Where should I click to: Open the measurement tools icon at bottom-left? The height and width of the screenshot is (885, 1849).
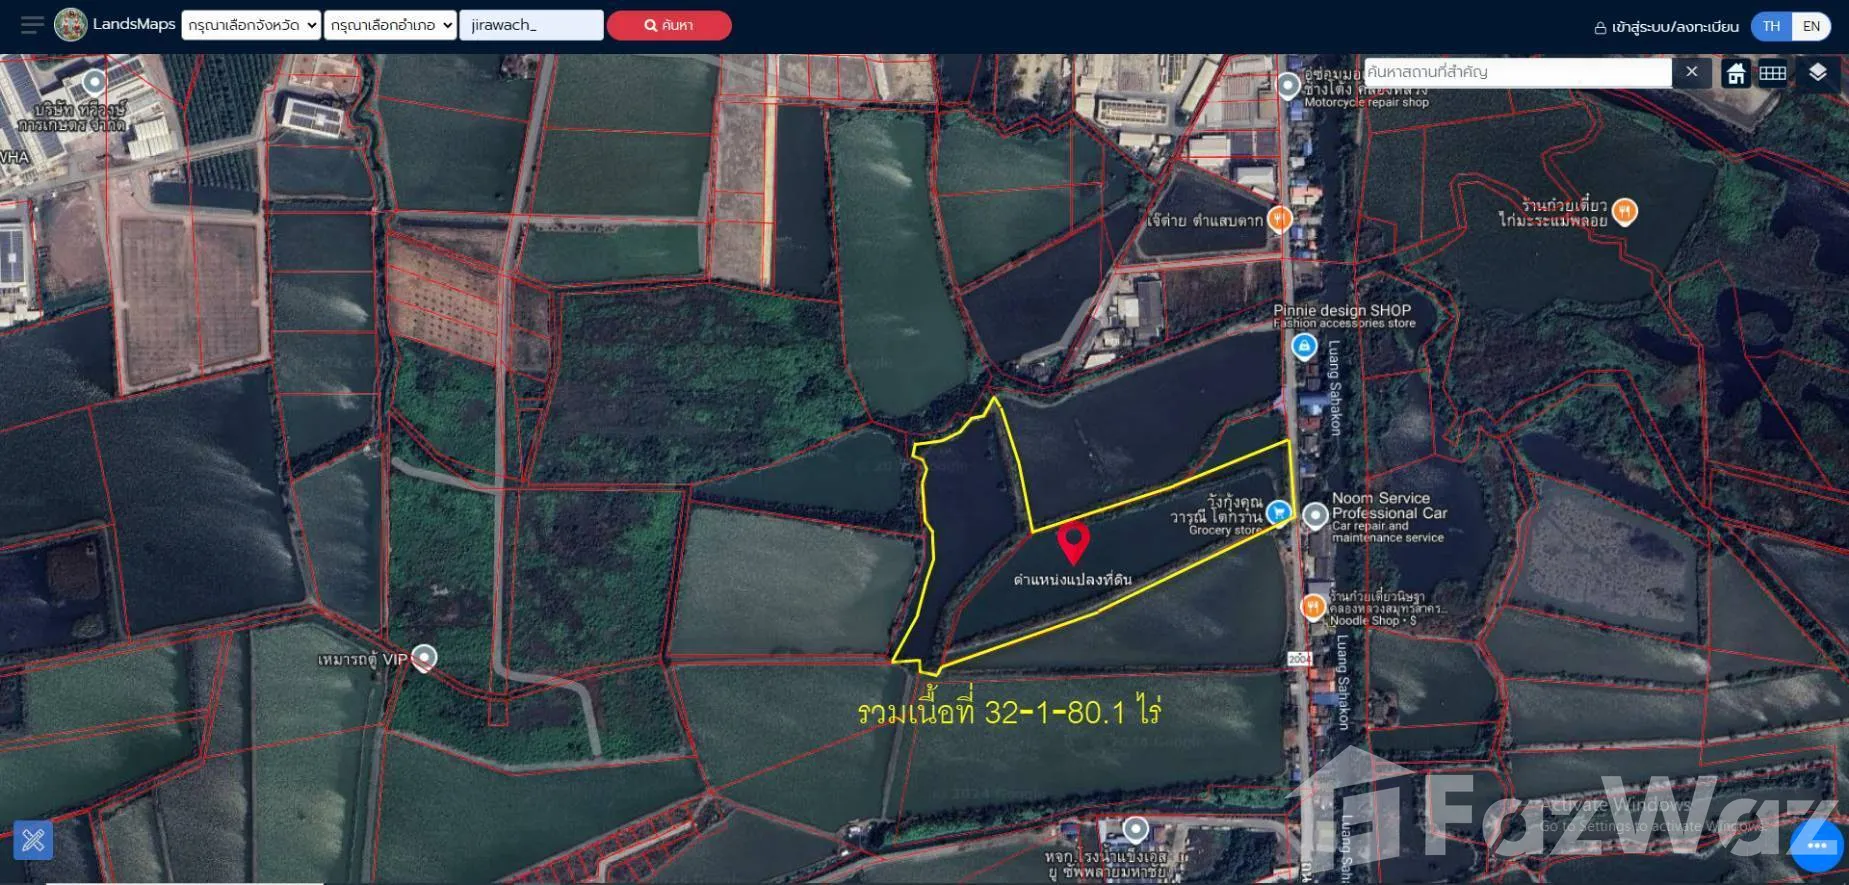click(x=33, y=839)
